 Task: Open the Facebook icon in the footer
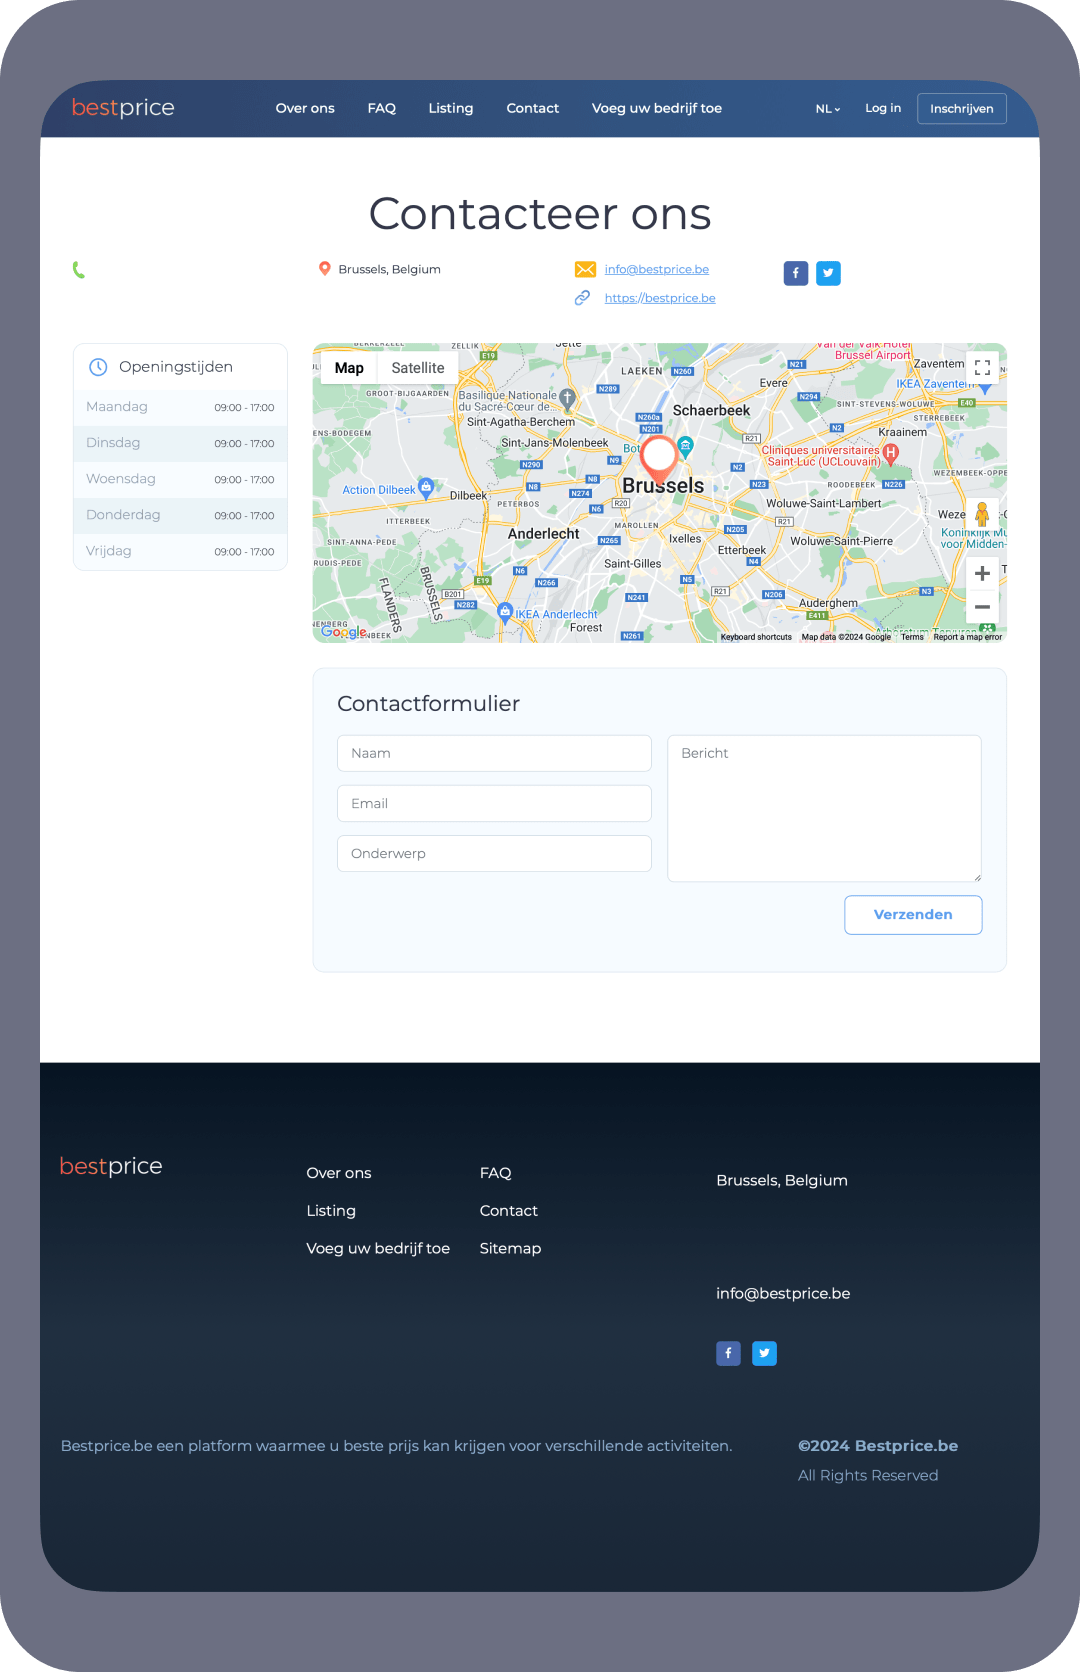(x=728, y=1353)
